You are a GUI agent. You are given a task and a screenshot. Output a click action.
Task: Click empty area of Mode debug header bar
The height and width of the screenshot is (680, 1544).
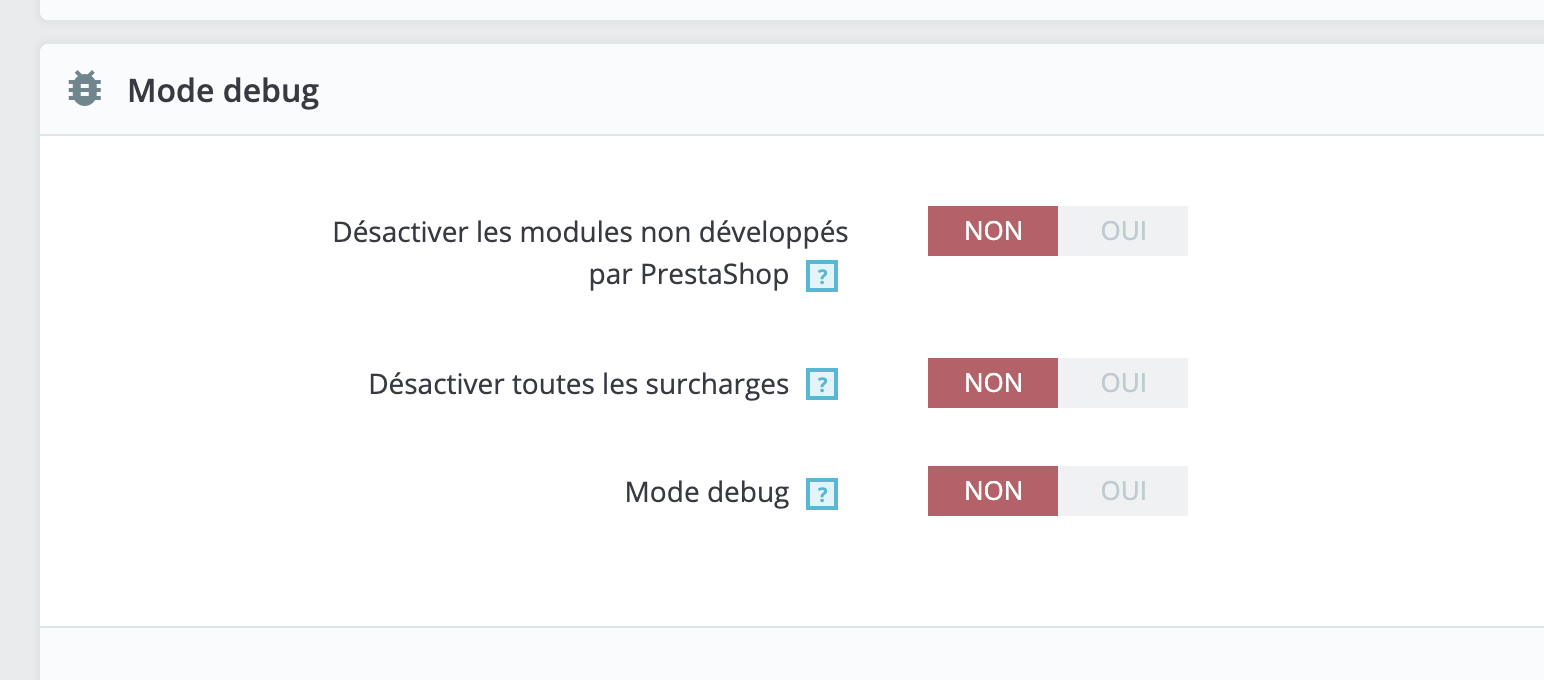tap(900, 90)
